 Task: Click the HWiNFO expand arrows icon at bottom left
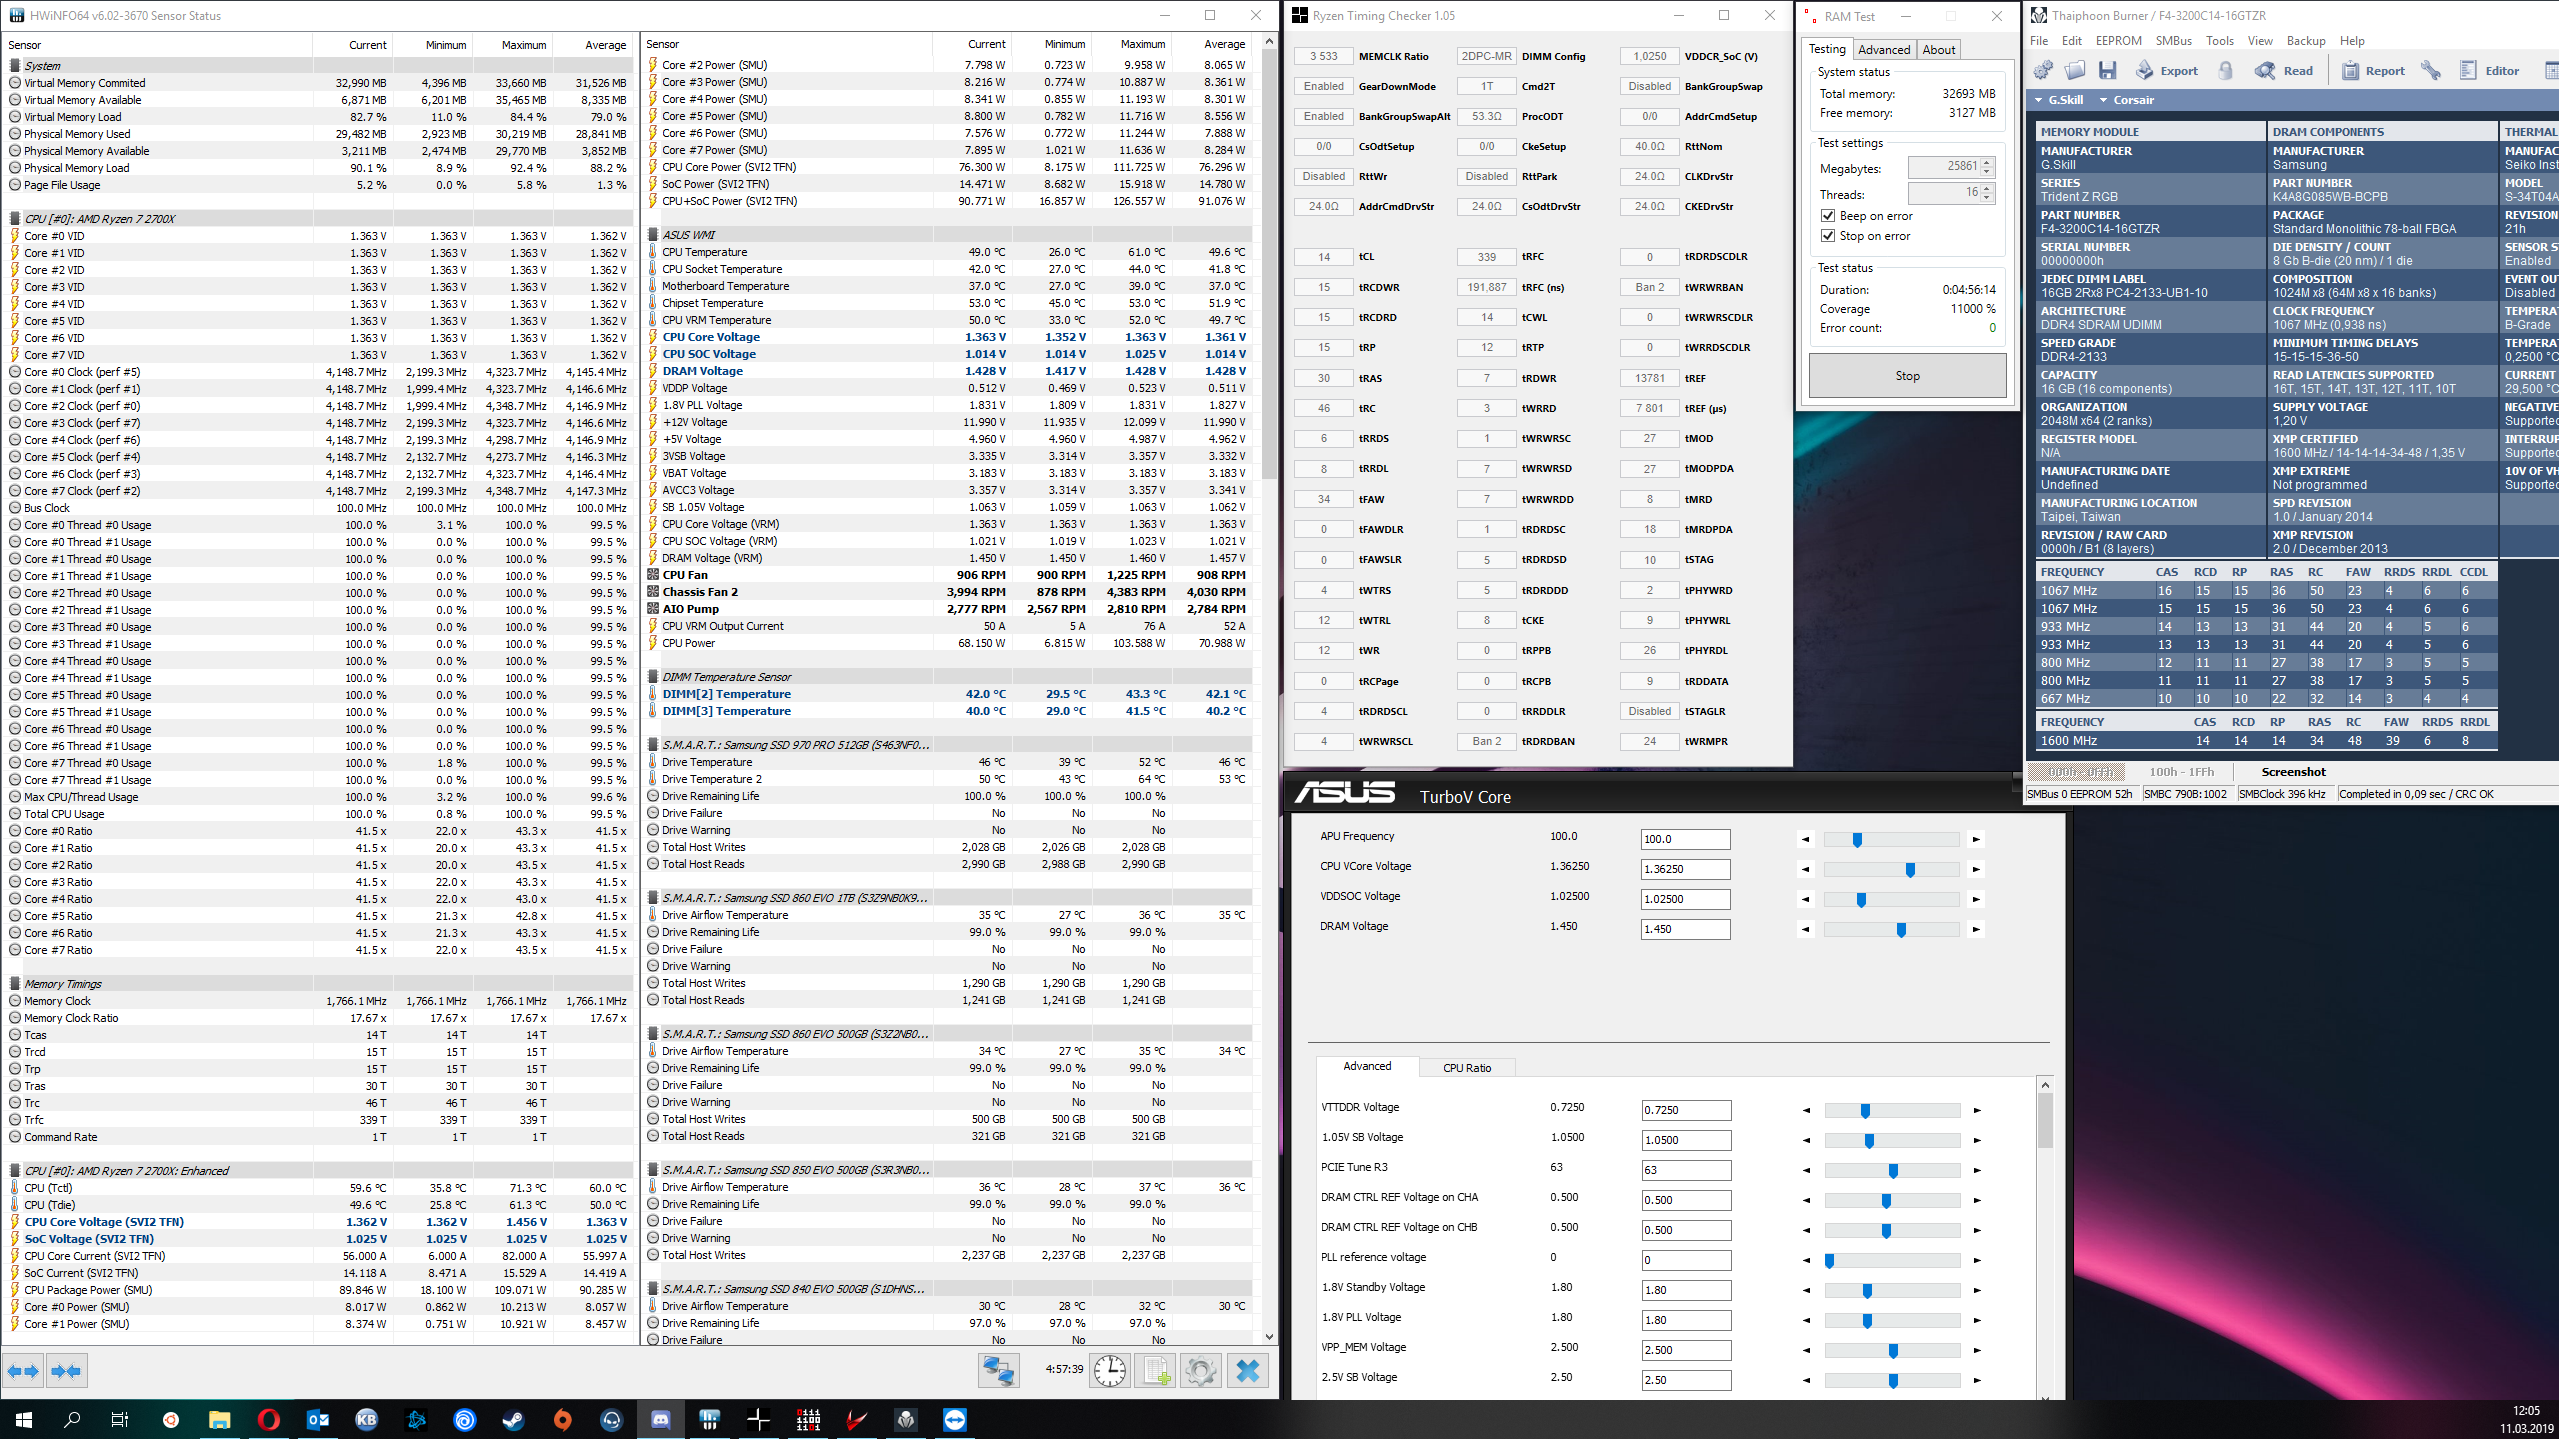tap(23, 1370)
